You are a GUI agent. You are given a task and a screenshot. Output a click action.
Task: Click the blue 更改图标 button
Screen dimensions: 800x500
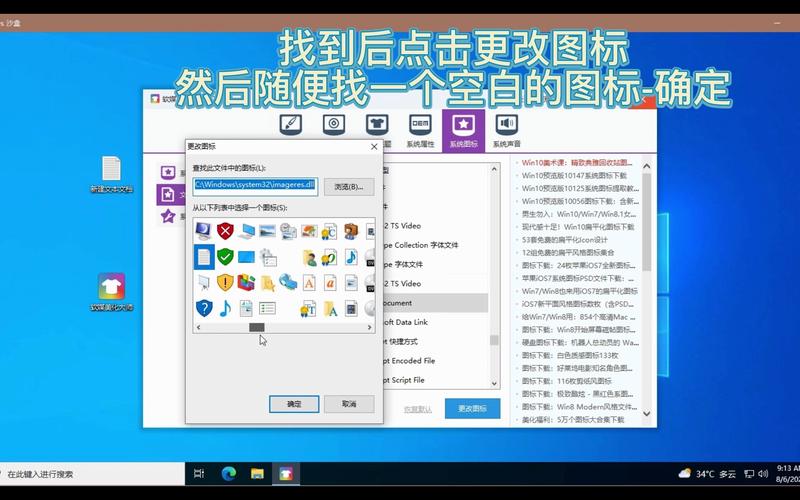coord(472,409)
